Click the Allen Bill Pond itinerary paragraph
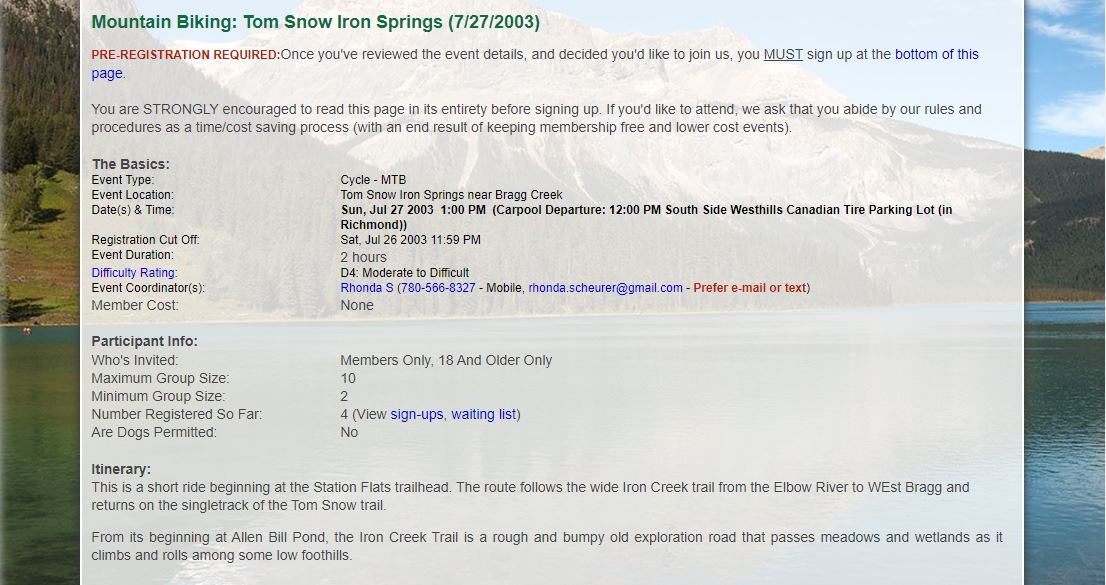This screenshot has height=585, width=1106. tap(547, 546)
